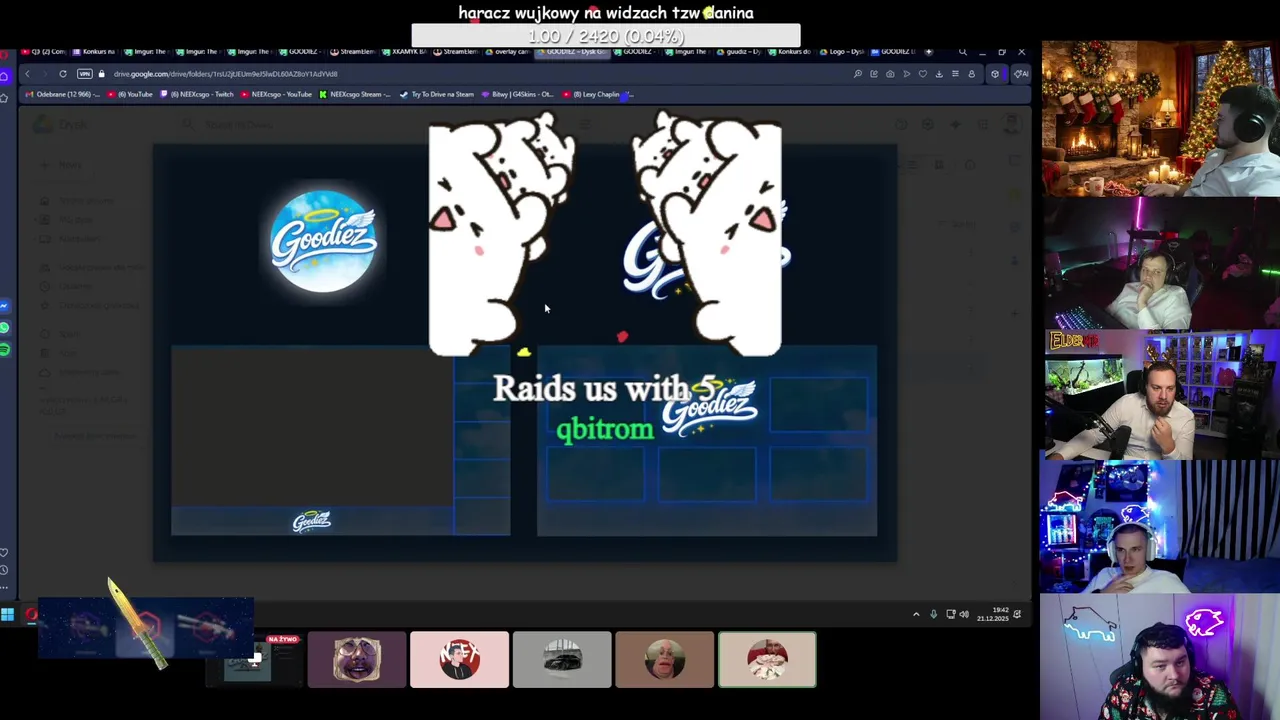Reload the Google Drive page
The image size is (1280, 720).
pos(62,74)
